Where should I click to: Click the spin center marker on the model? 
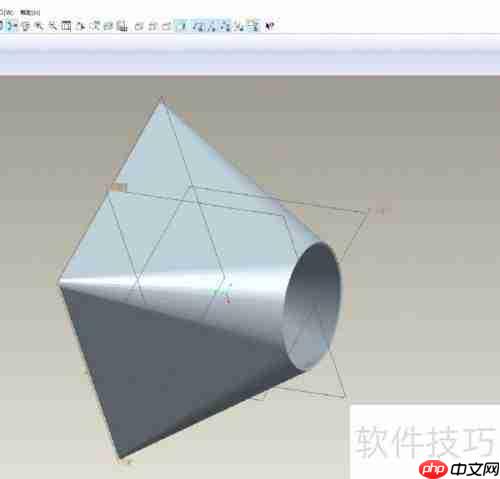(x=223, y=293)
